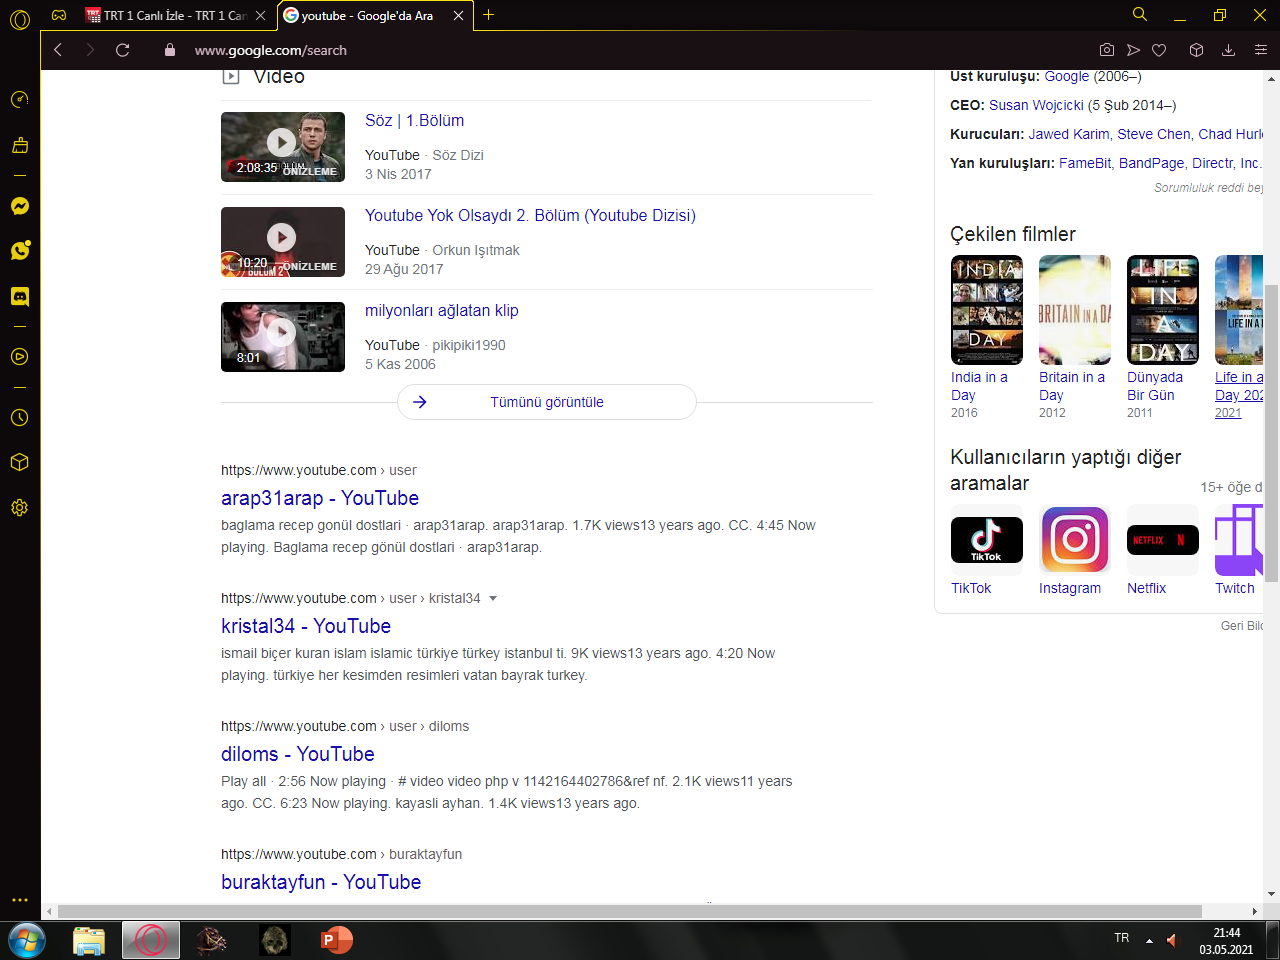The height and width of the screenshot is (960, 1280).
Task: Open History clock icon in sidebar
Action: tap(20, 417)
